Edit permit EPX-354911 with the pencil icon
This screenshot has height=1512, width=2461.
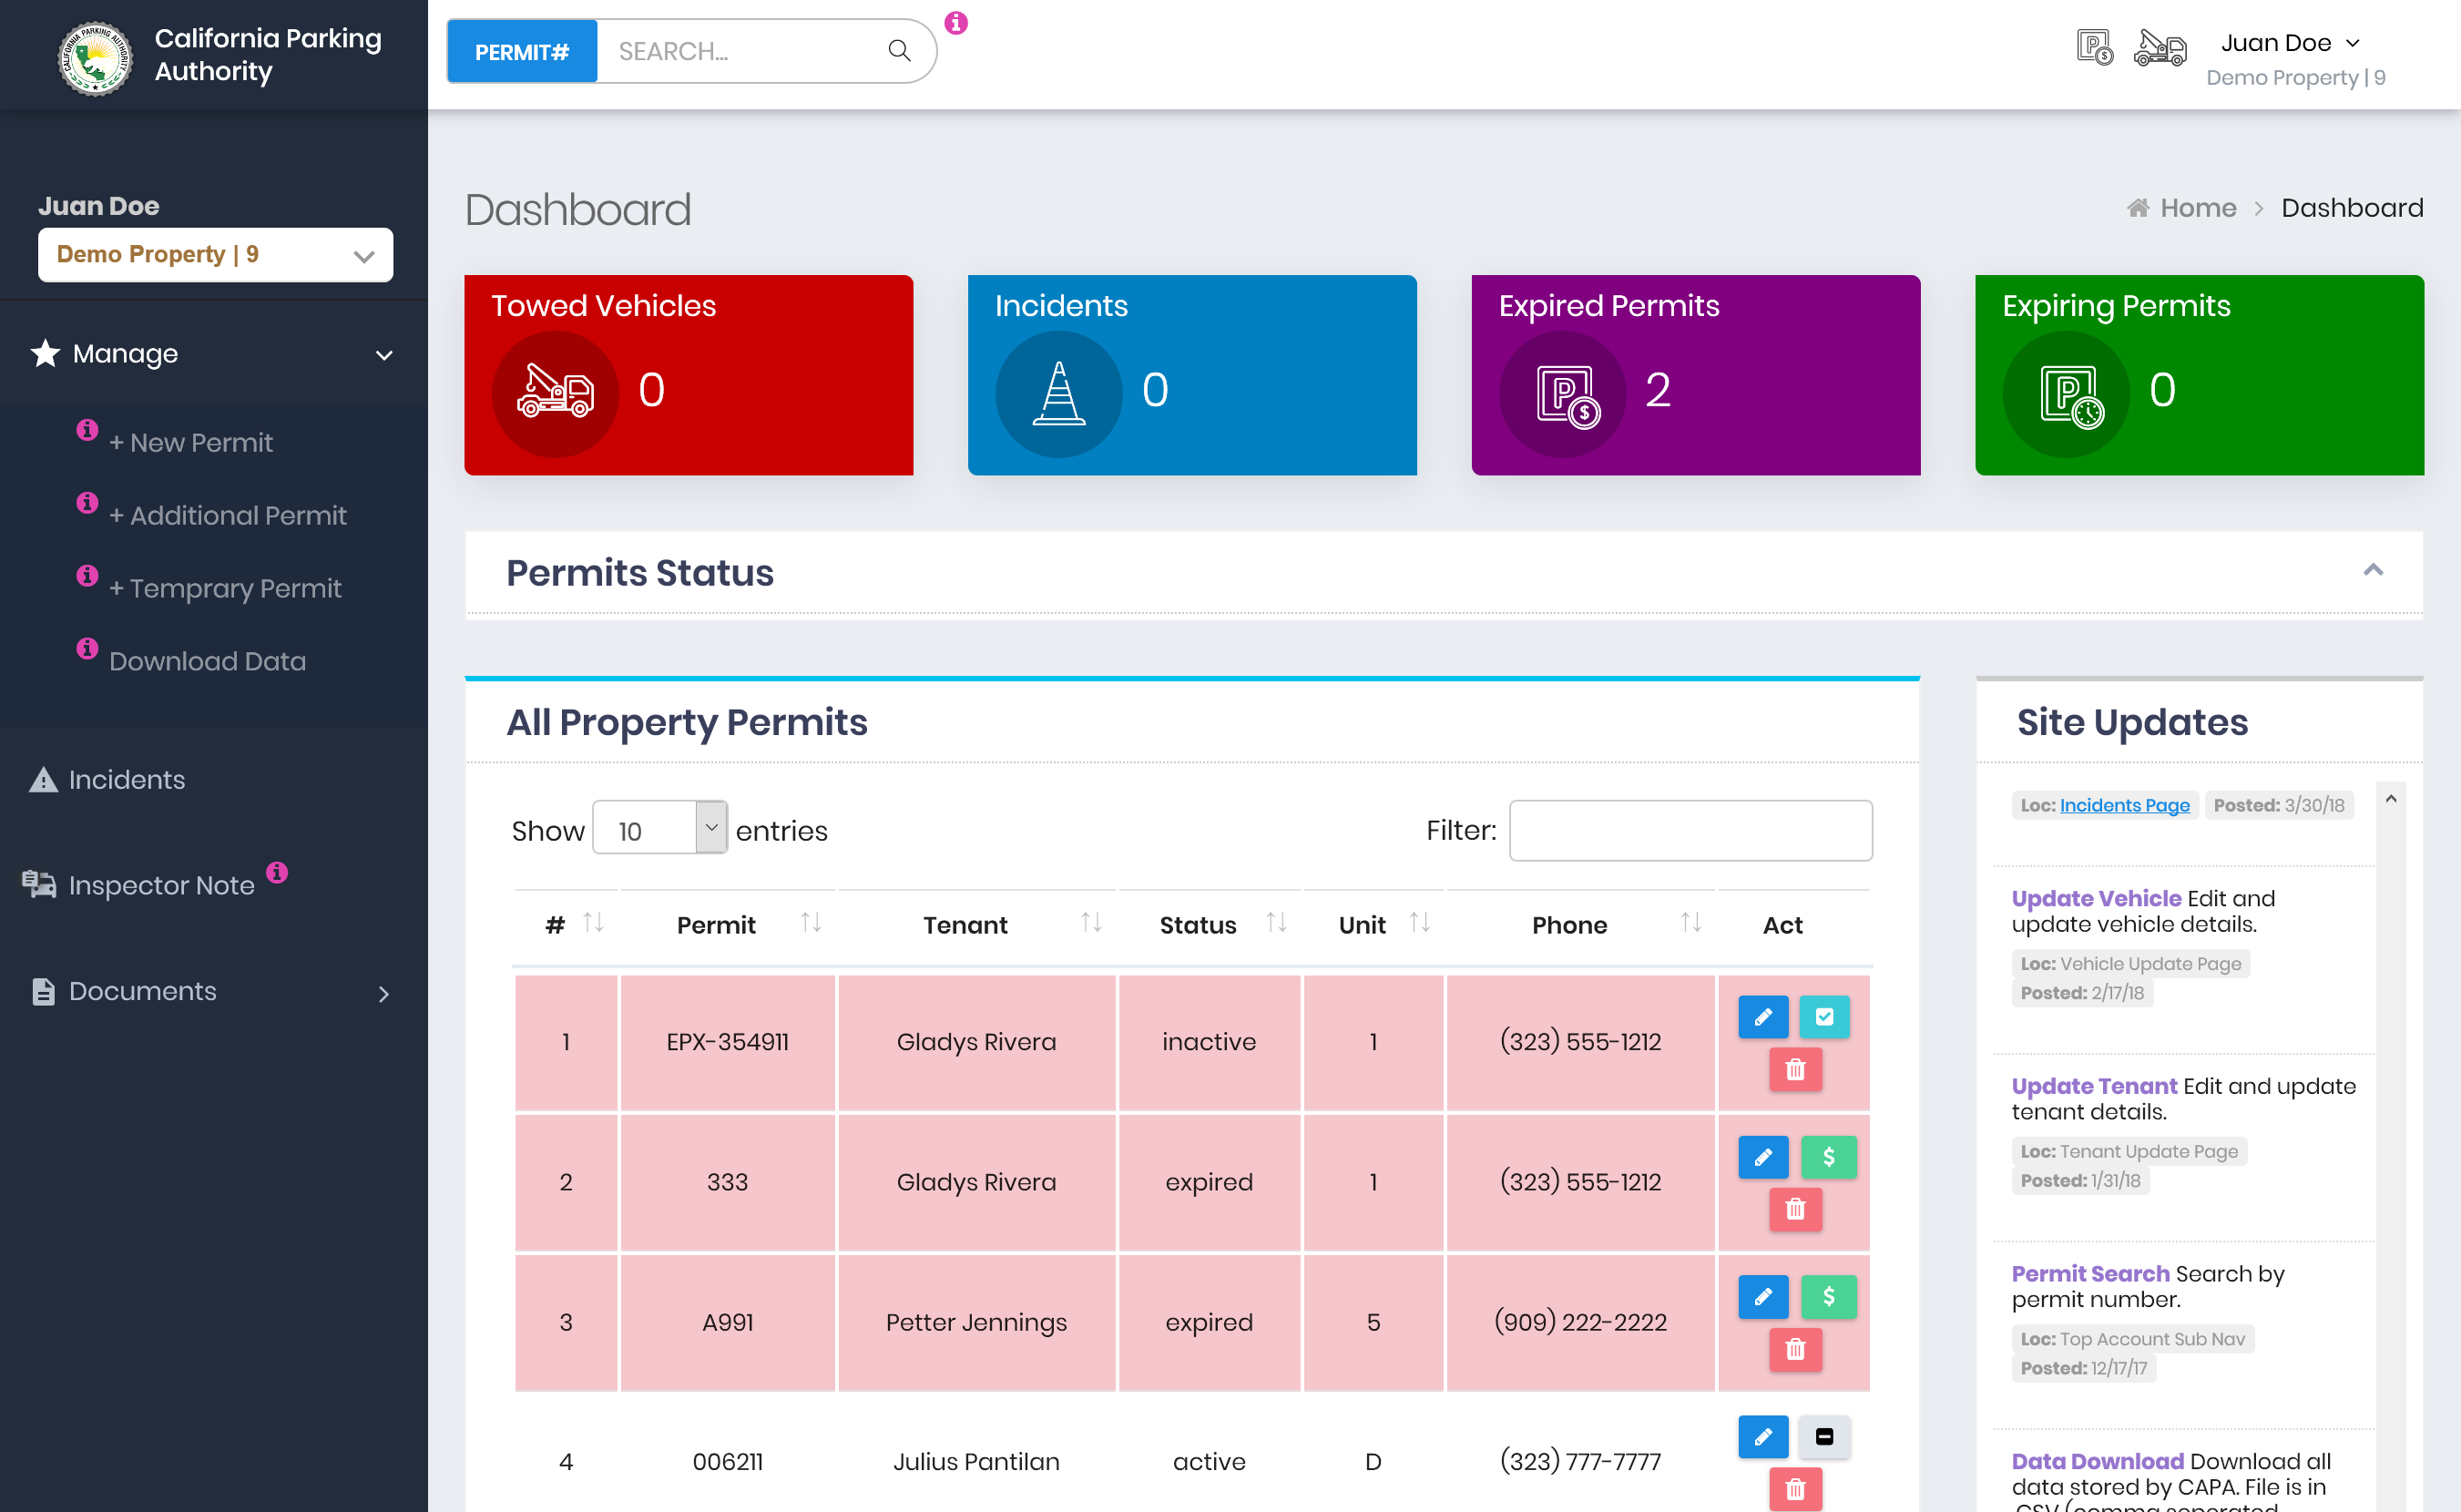(x=1762, y=1017)
